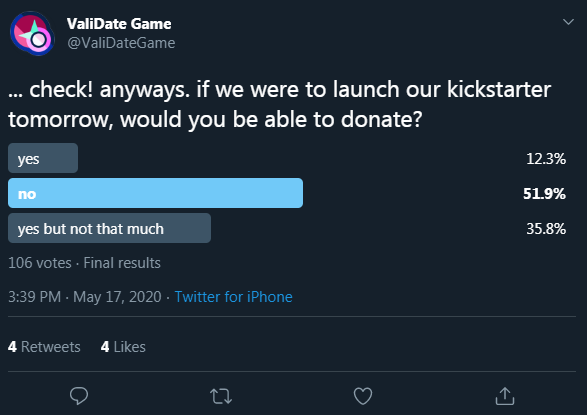
Task: Open ValiDate Game display name
Action: (x=119, y=24)
